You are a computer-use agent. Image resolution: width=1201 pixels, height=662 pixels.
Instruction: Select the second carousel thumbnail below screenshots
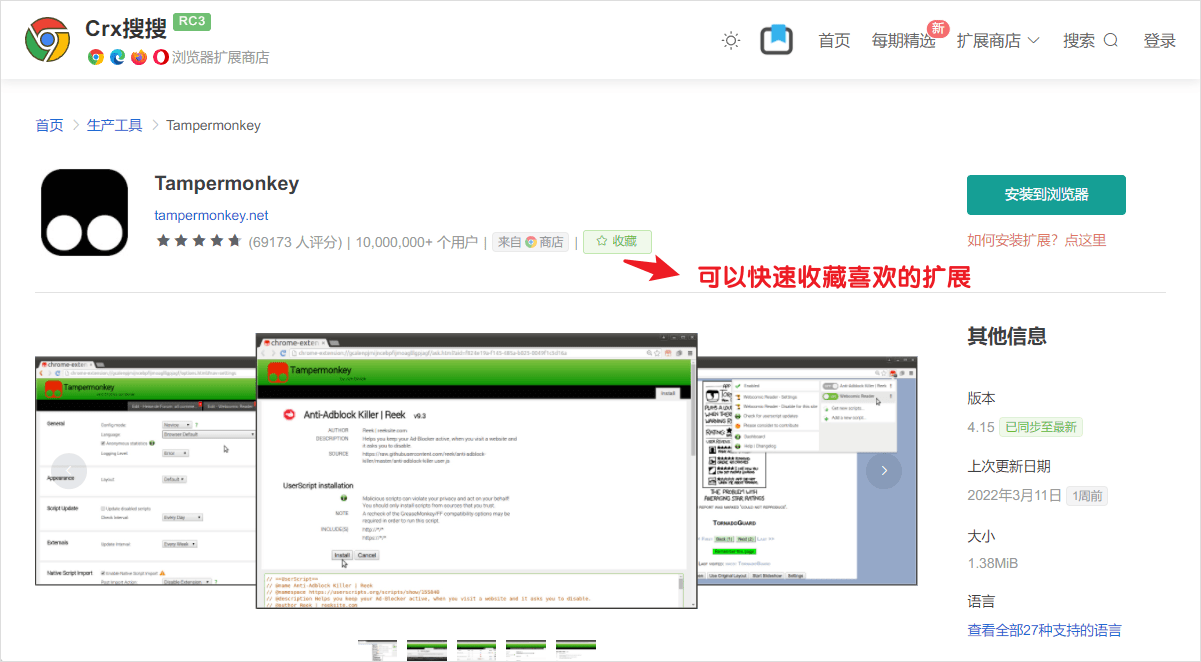427,650
